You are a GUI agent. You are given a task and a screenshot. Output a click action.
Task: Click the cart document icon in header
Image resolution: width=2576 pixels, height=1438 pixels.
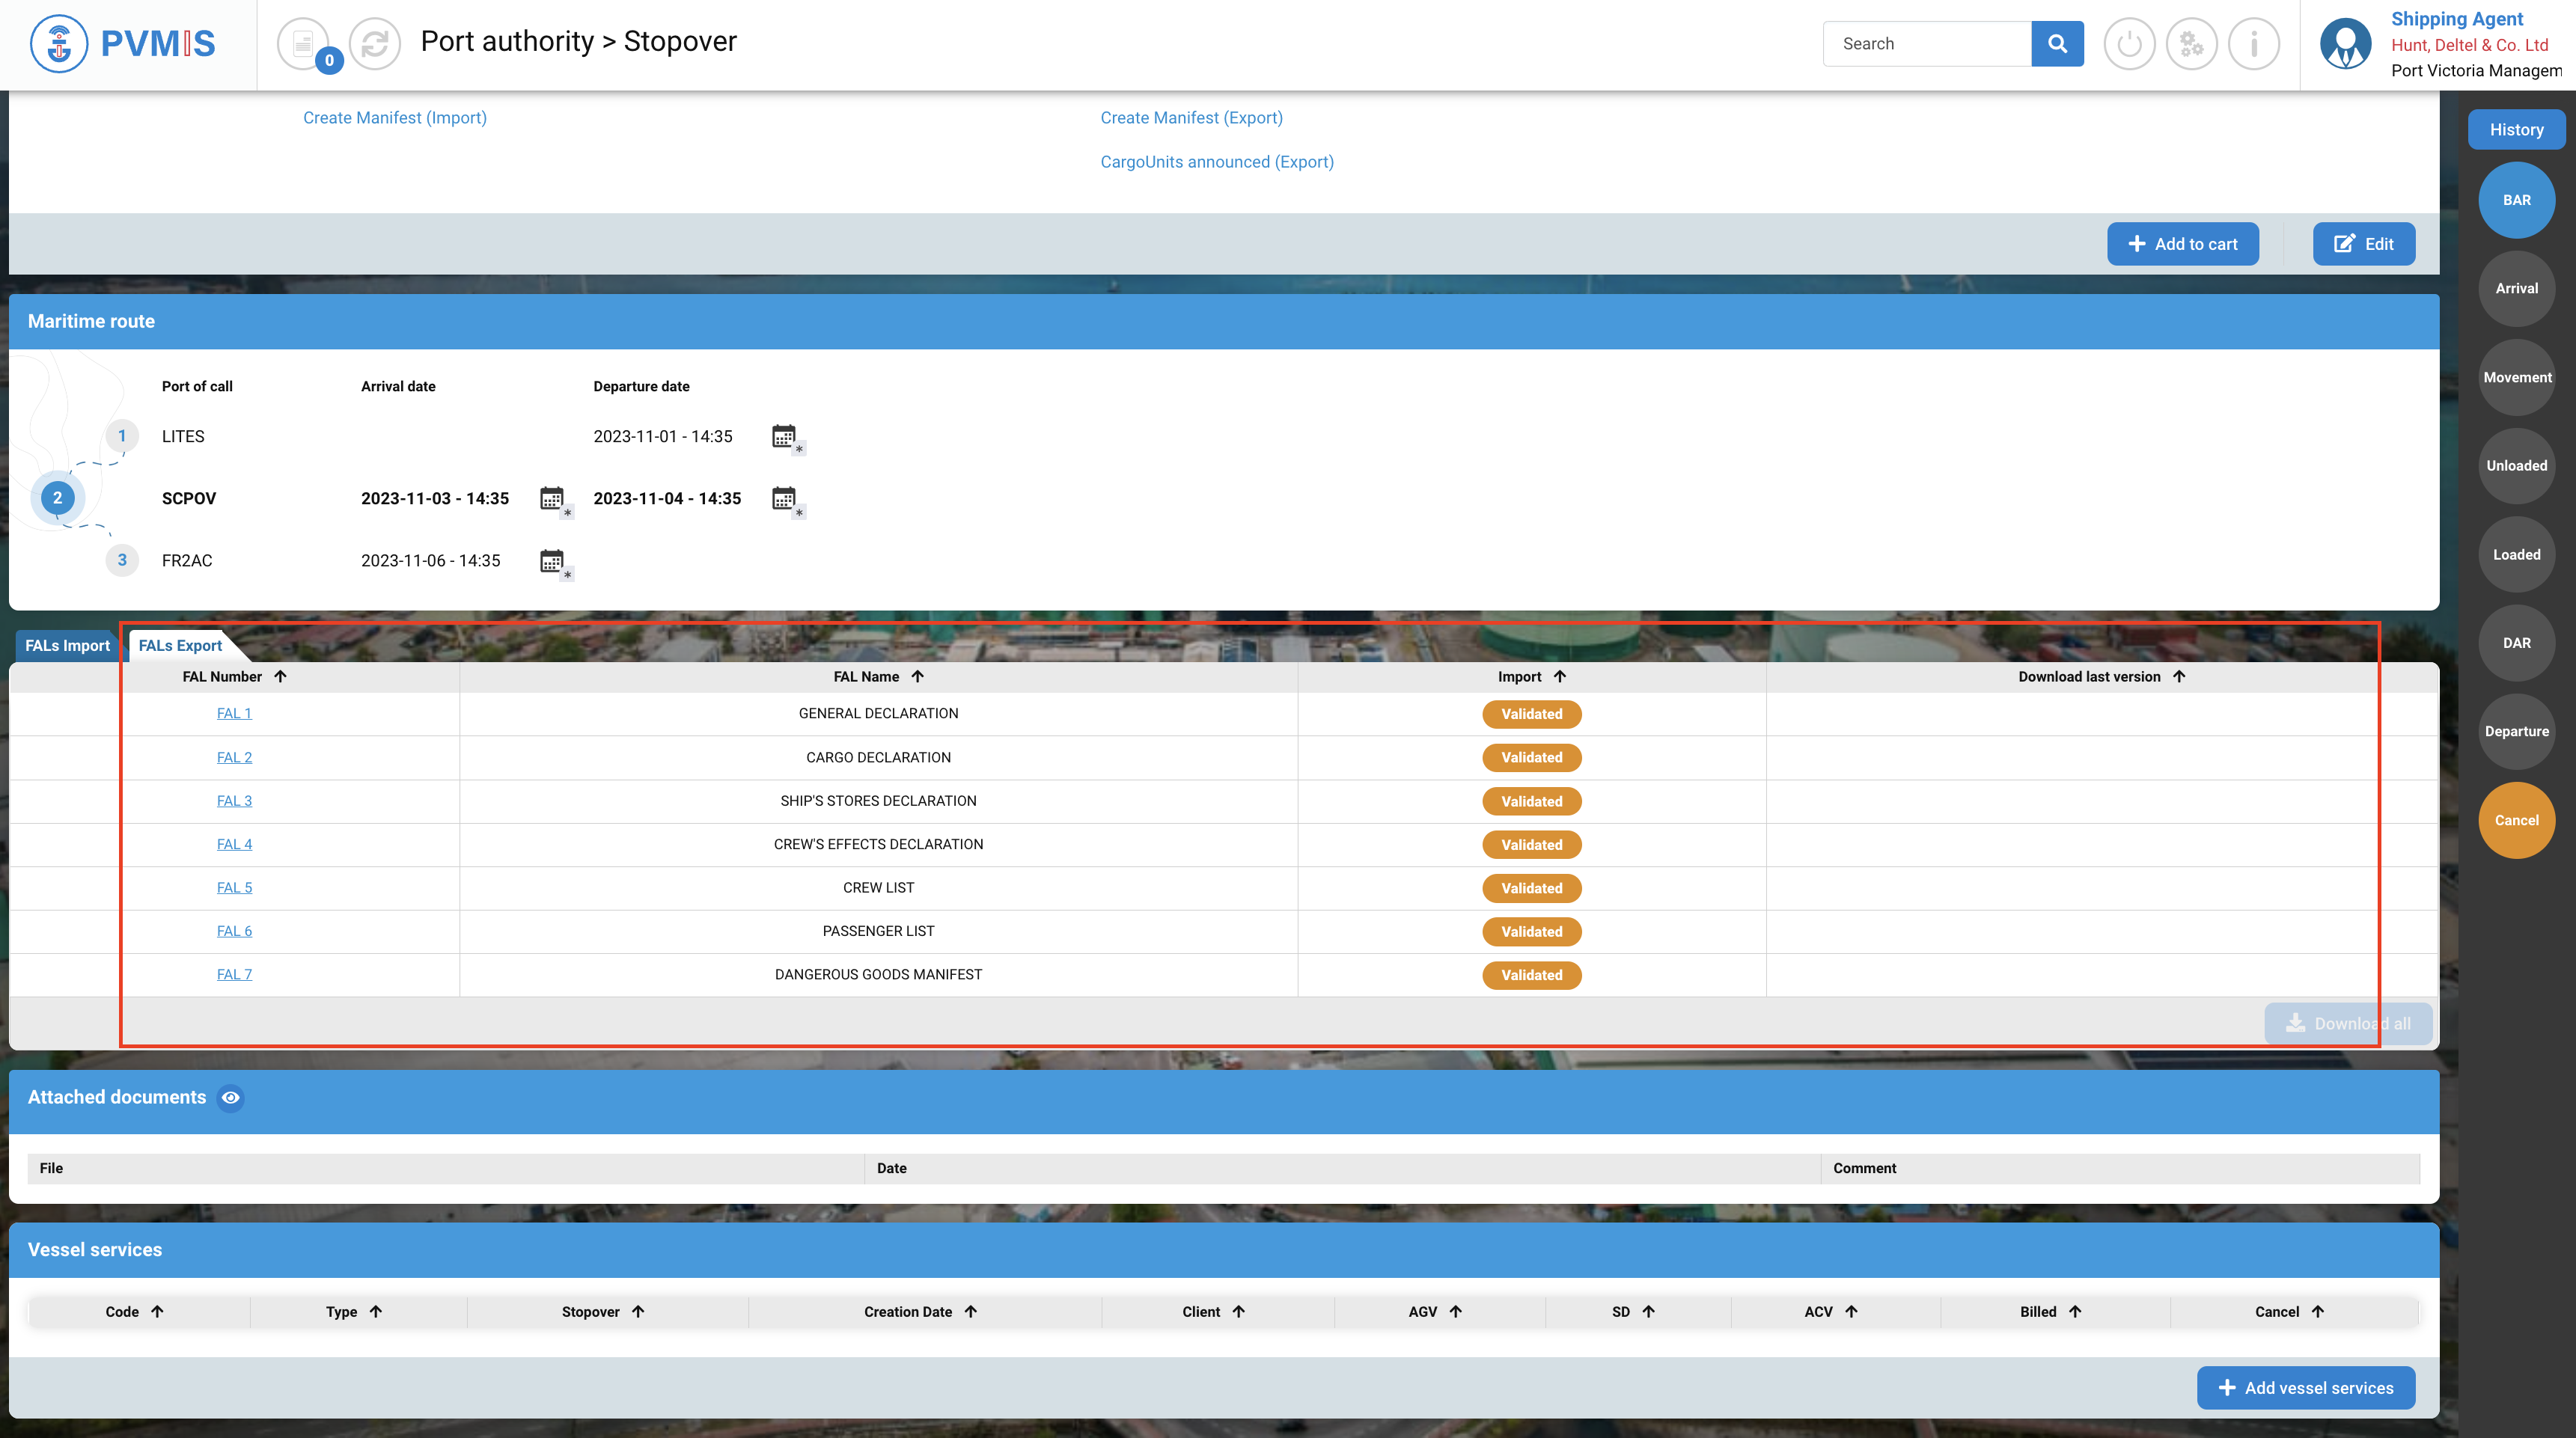(x=303, y=44)
